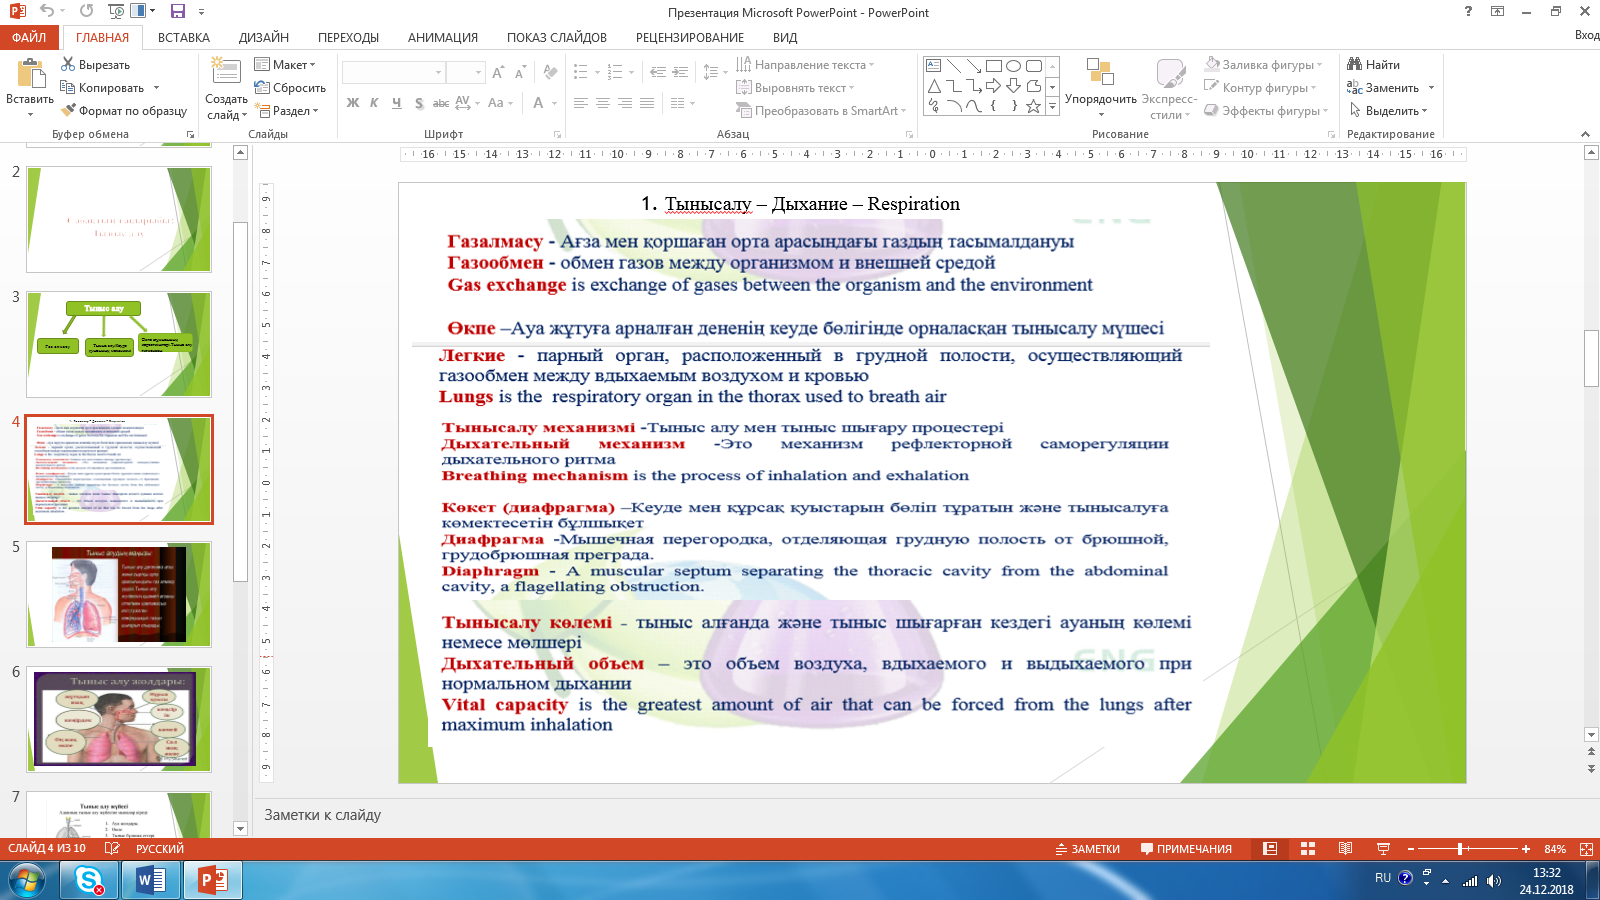Open Экспресс-стили quick styles
The width and height of the screenshot is (1600, 900).
pos(1169,88)
